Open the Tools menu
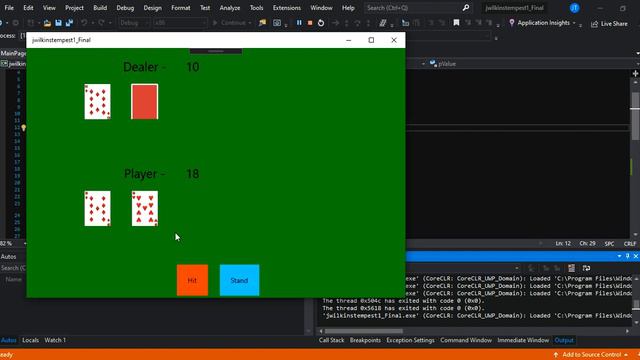 tap(256, 8)
